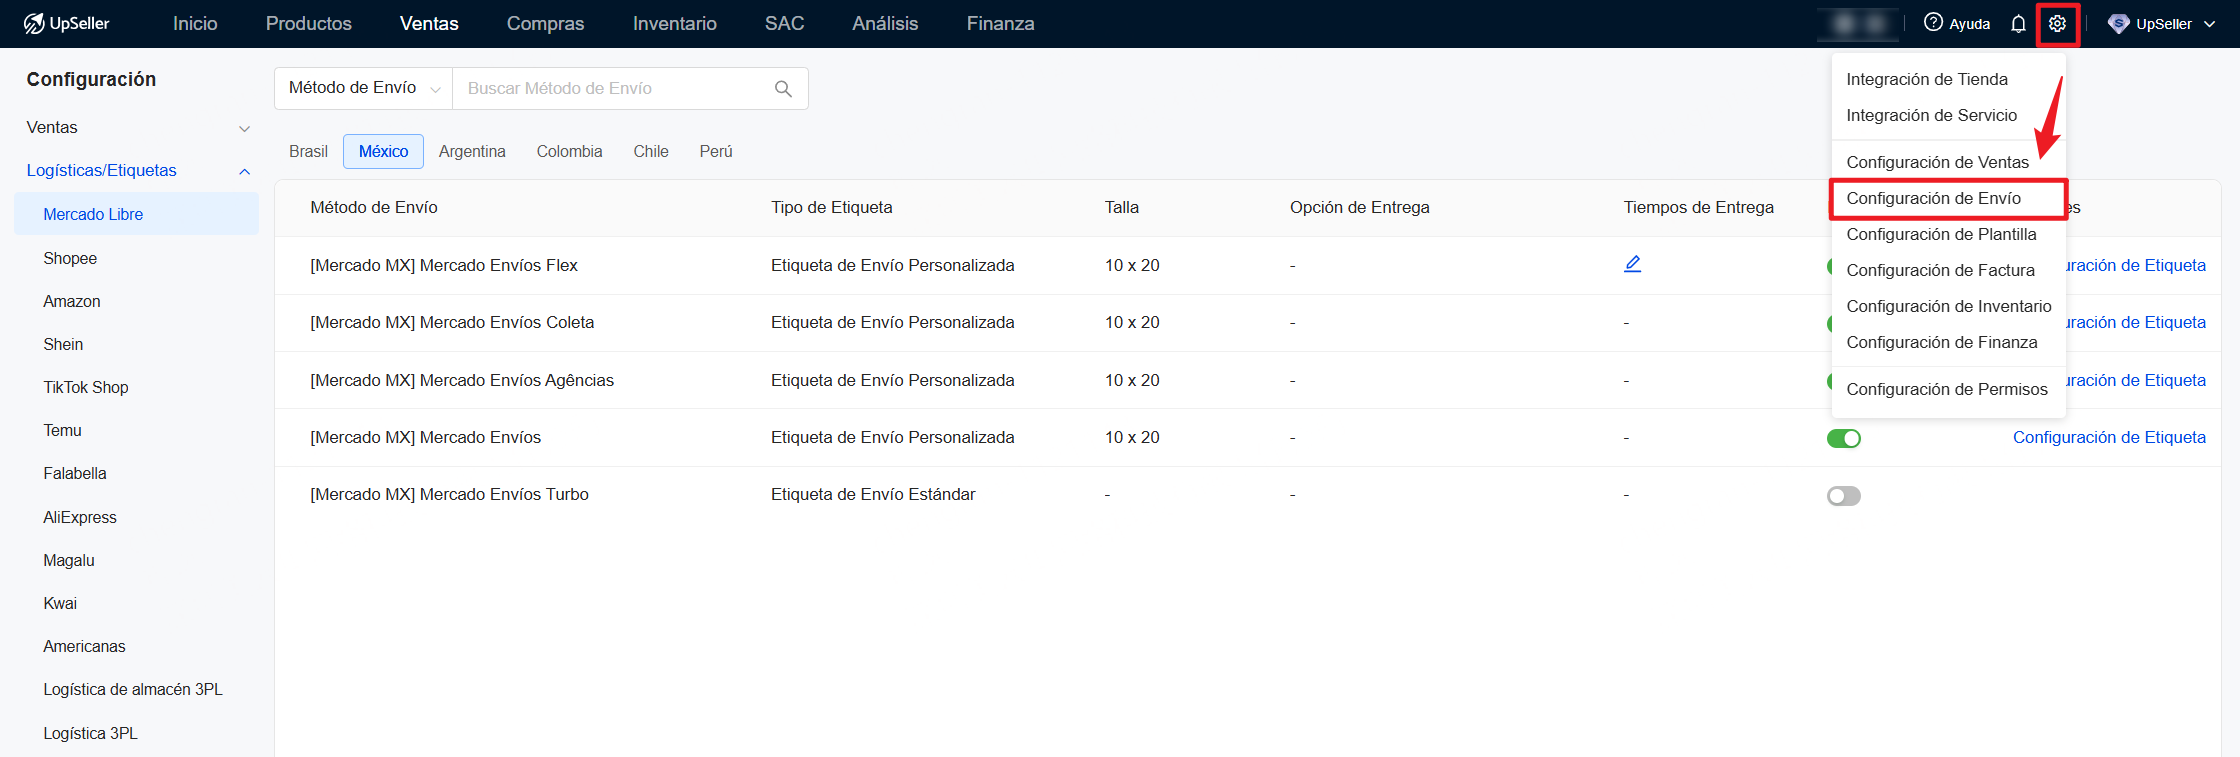Viewport: 2240px width, 757px height.
Task: Switch to the Colombia tab
Action: tap(569, 152)
